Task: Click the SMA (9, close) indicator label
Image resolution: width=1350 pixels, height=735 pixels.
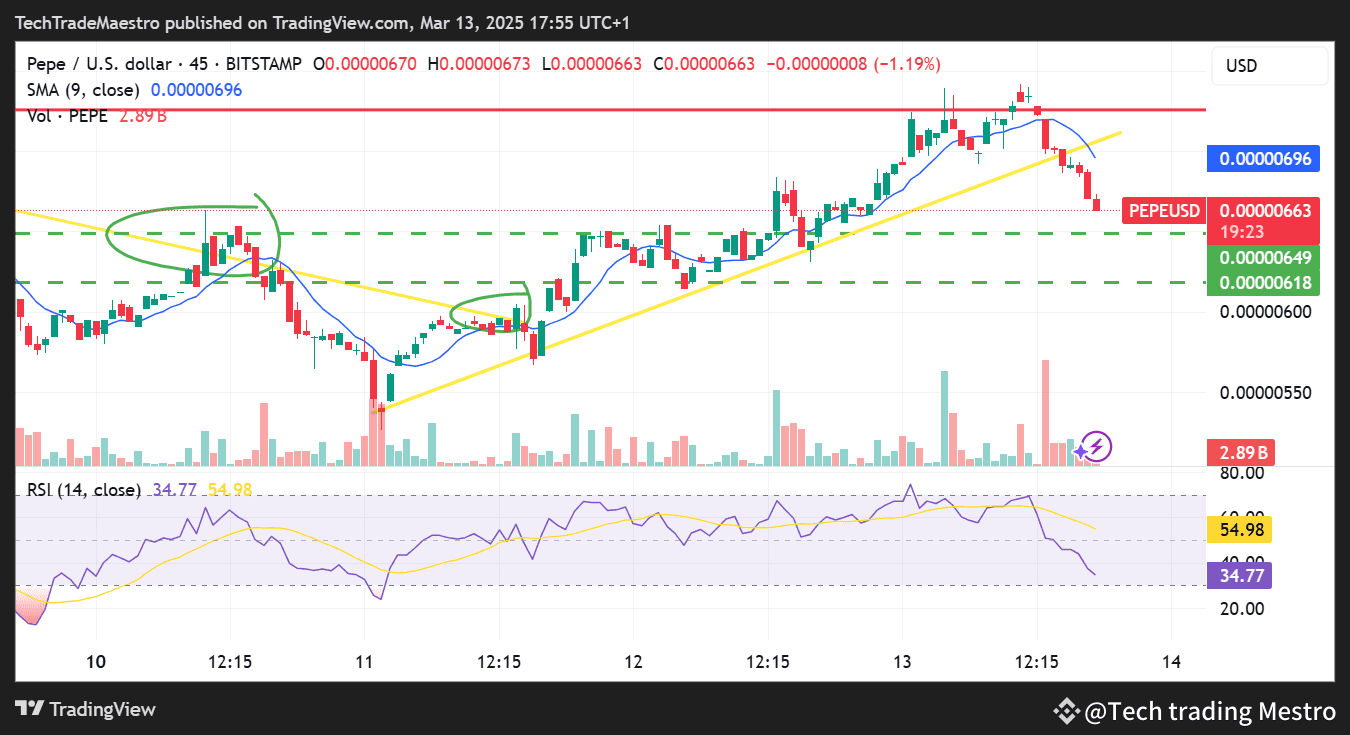Action: point(85,90)
